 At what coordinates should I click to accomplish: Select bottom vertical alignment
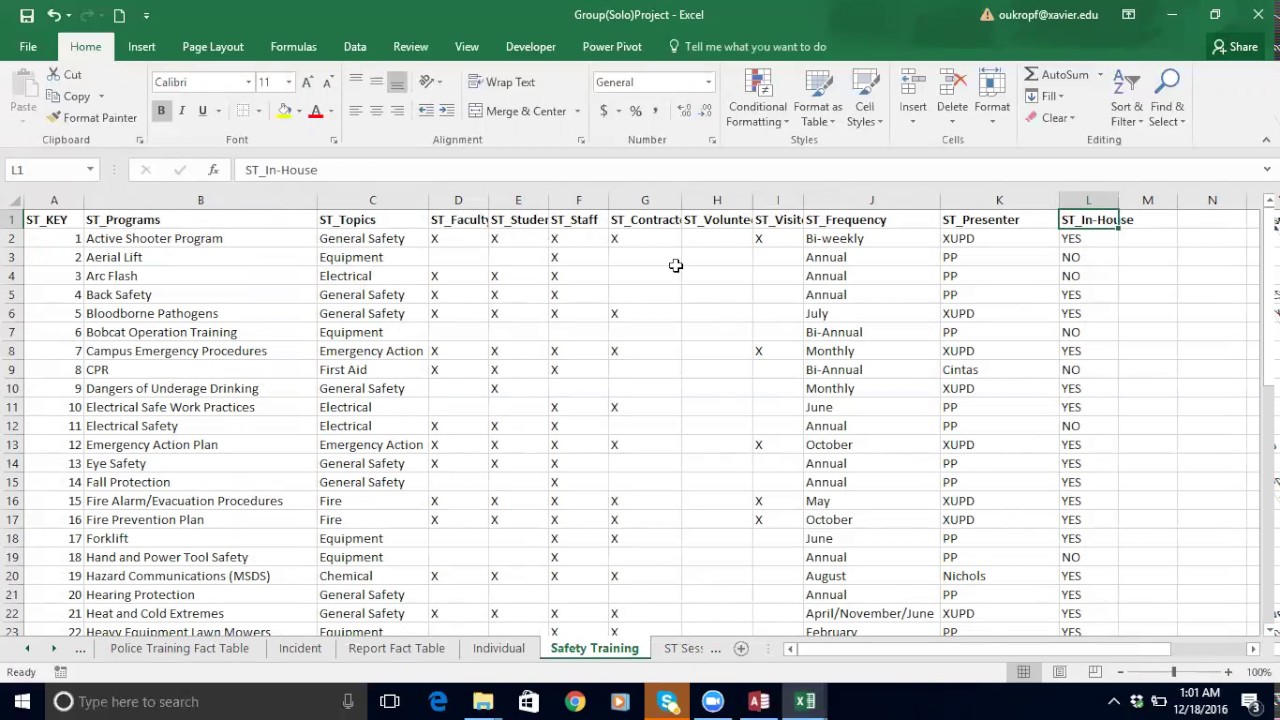click(x=397, y=82)
